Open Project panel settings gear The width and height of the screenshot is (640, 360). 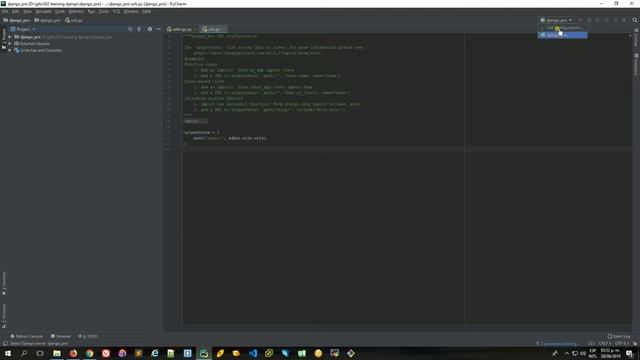150,29
